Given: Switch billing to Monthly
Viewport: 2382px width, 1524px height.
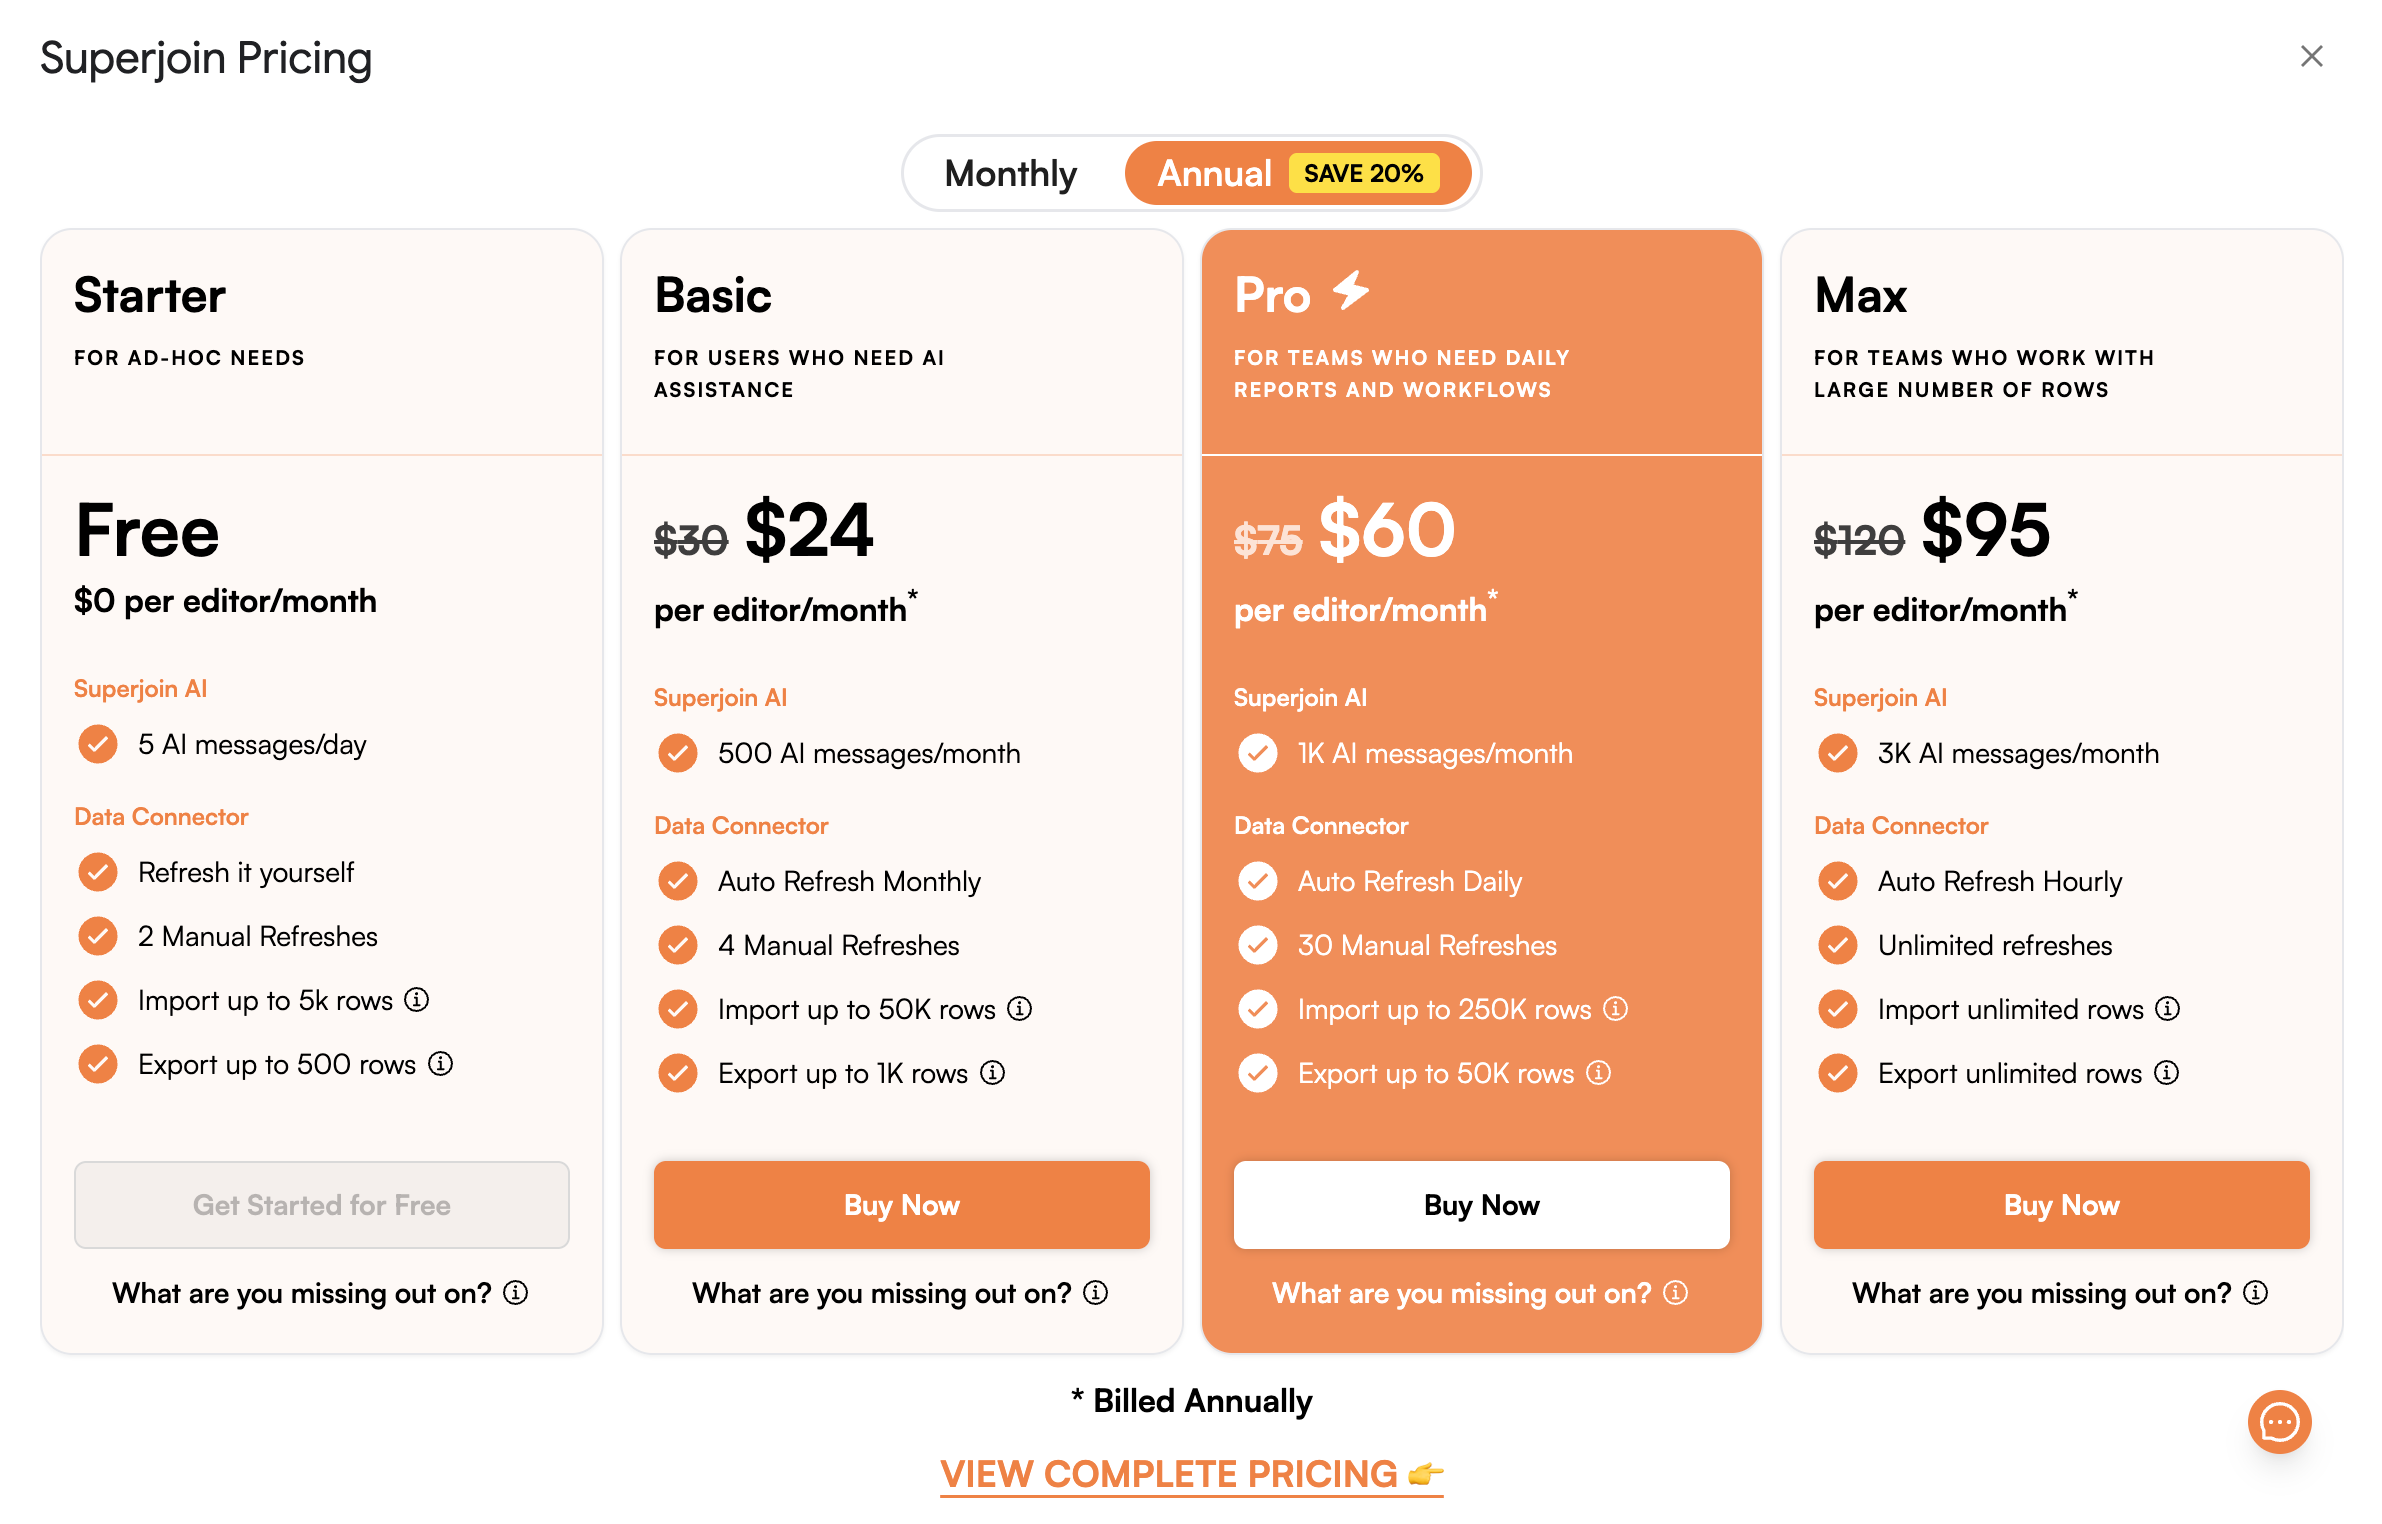Looking at the screenshot, I should click(1009, 172).
